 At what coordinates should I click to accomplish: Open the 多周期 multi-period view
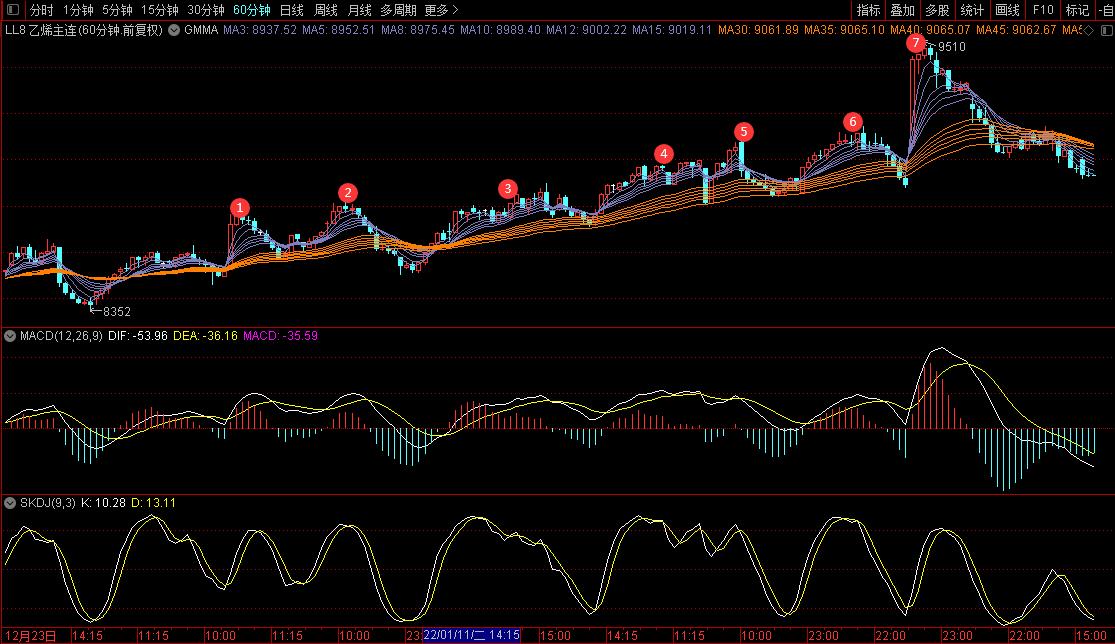(x=398, y=10)
